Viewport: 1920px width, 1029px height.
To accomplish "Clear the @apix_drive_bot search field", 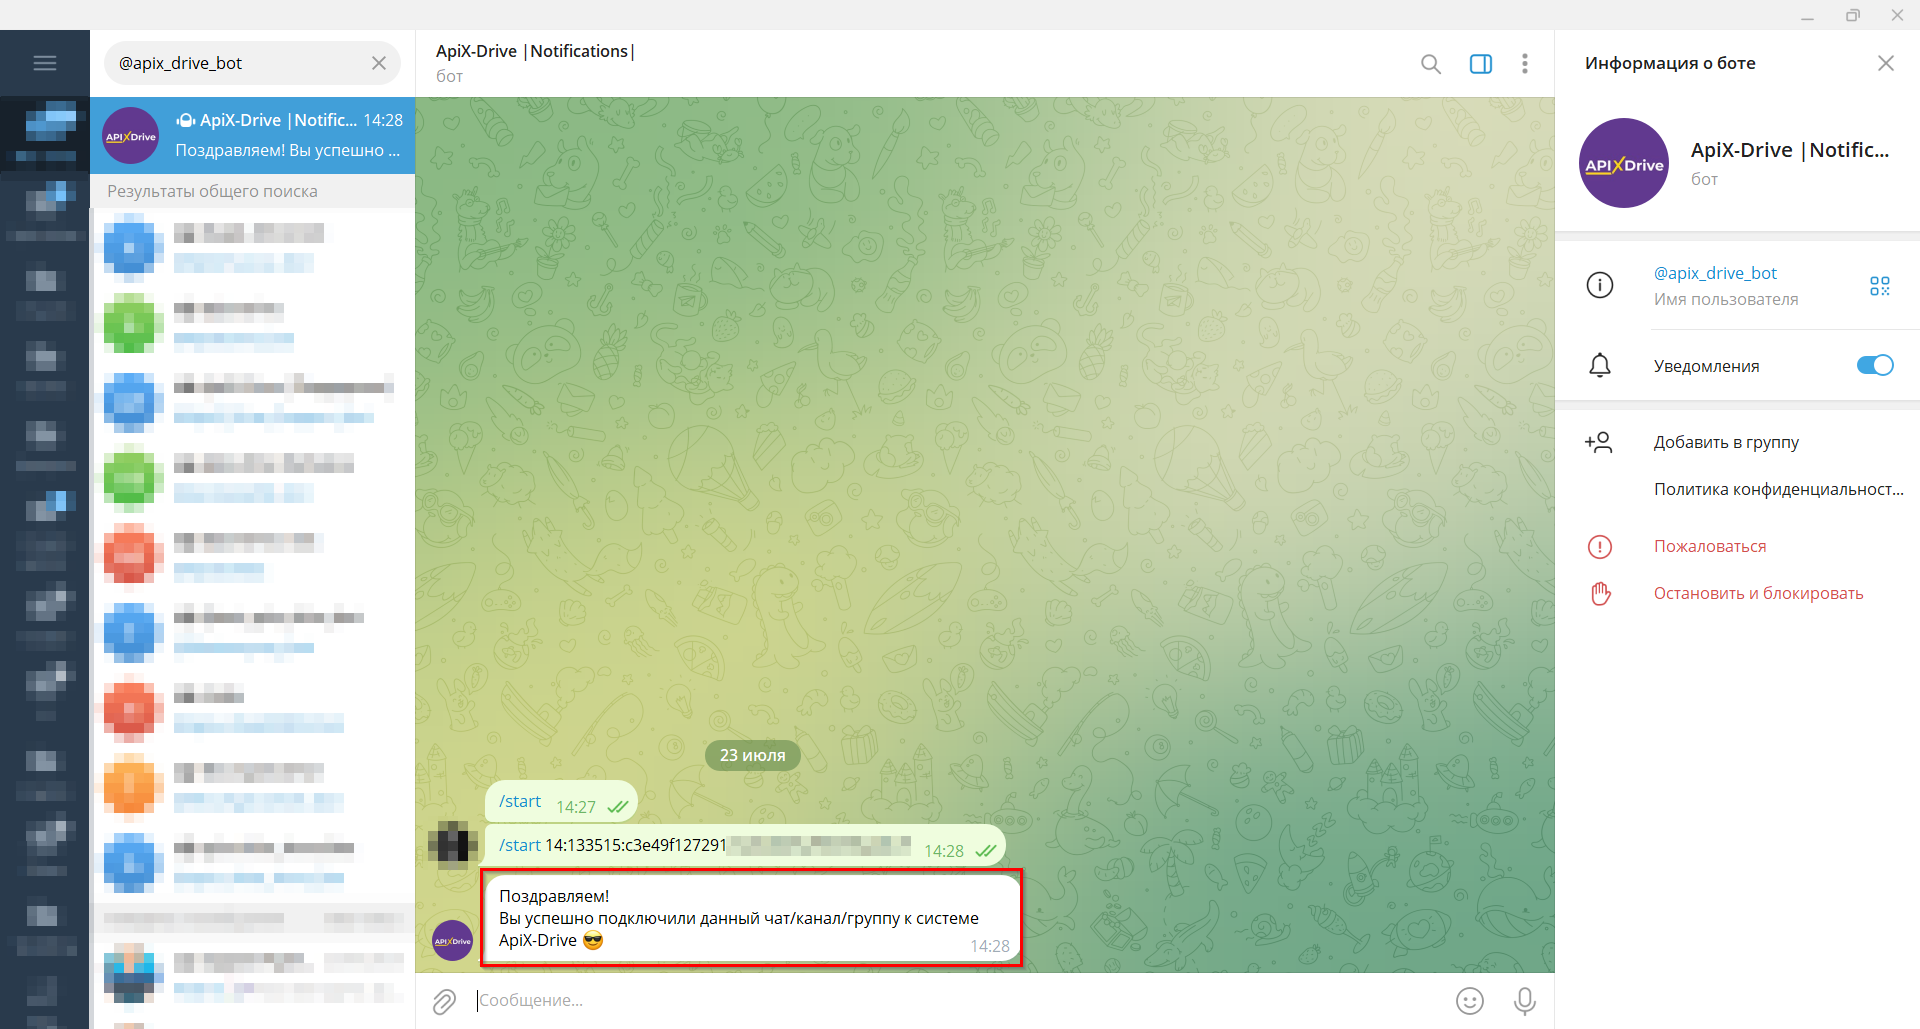I will 379,63.
